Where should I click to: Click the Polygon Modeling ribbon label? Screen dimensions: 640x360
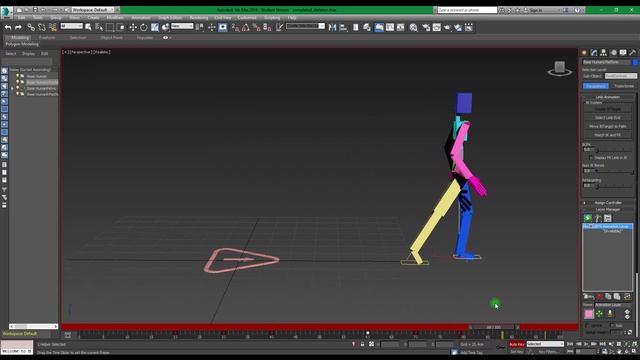click(22, 44)
